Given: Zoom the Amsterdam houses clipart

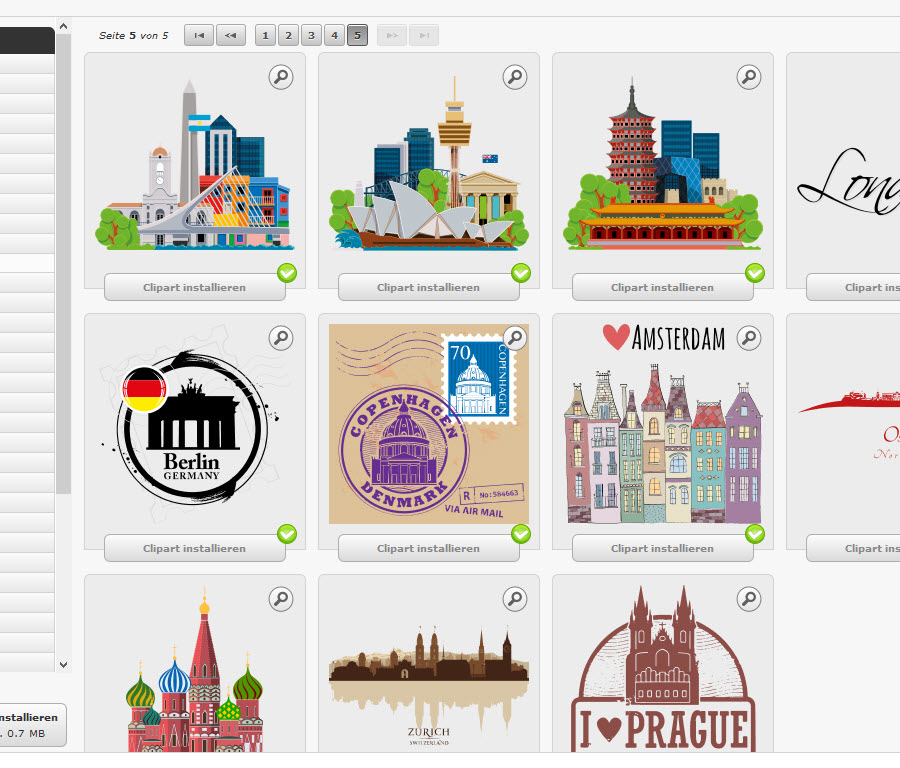Looking at the screenshot, I should coord(749,338).
